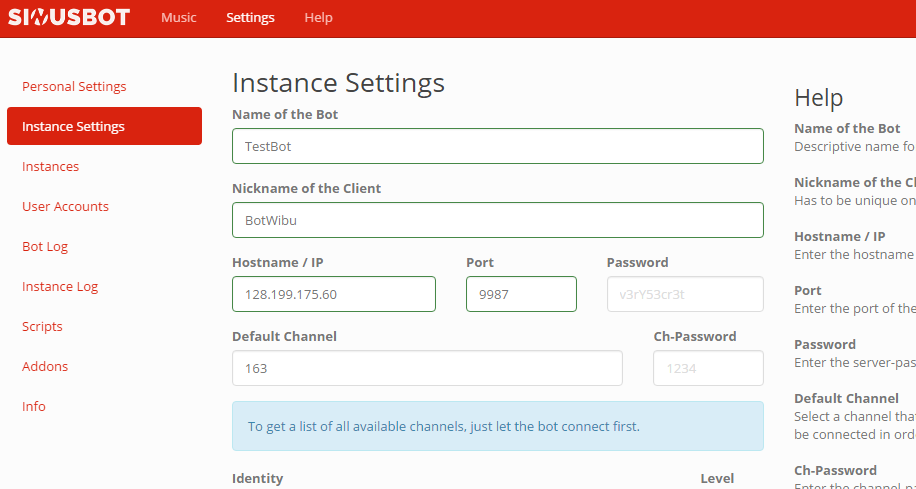Open the Help menu in top bar
Screen dimensions: 916x489
coord(318,18)
